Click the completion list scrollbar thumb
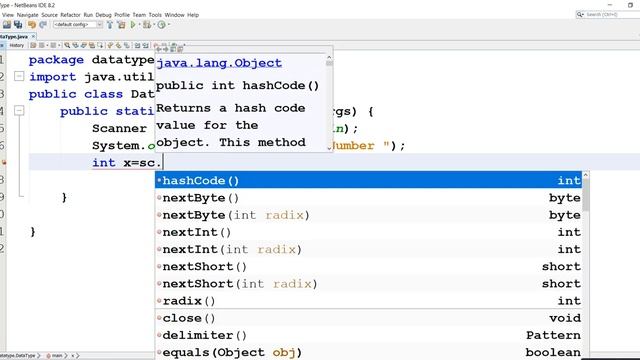 click(x=586, y=195)
